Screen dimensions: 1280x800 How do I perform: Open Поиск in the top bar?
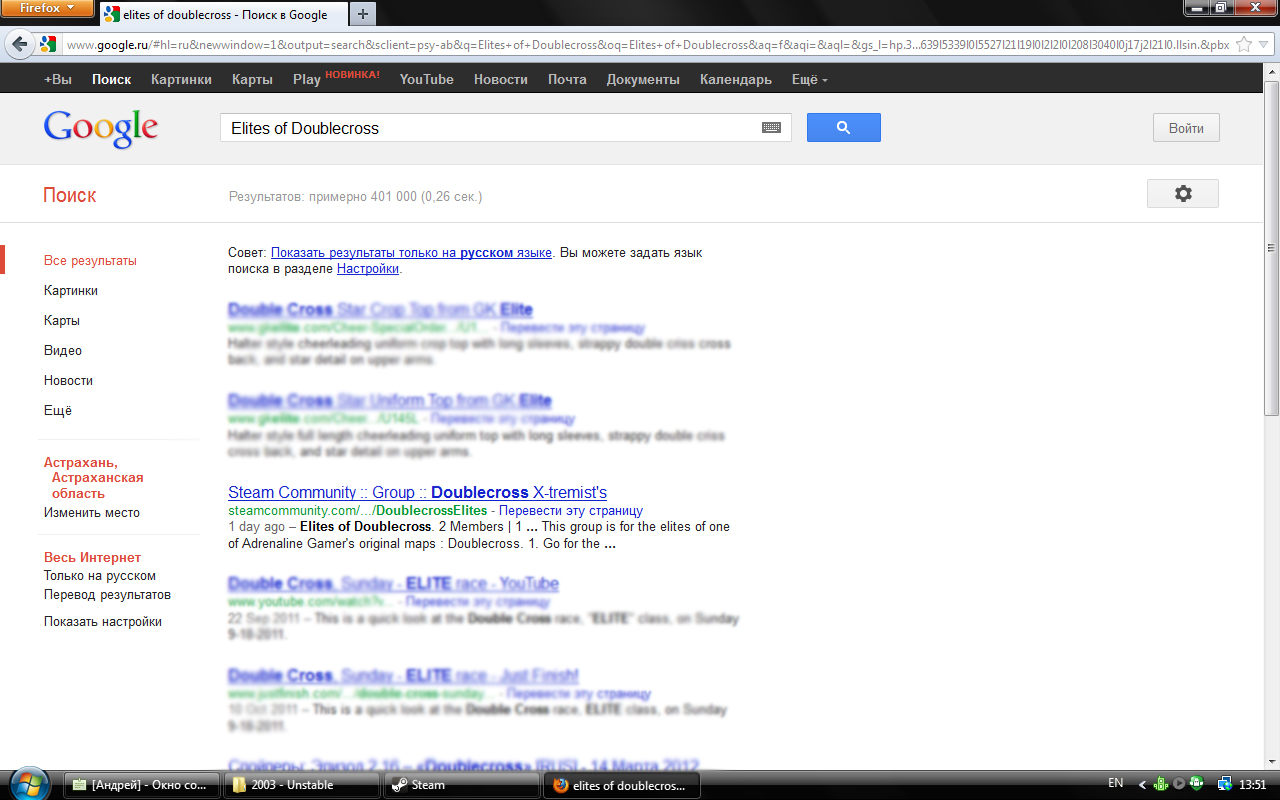click(x=111, y=79)
